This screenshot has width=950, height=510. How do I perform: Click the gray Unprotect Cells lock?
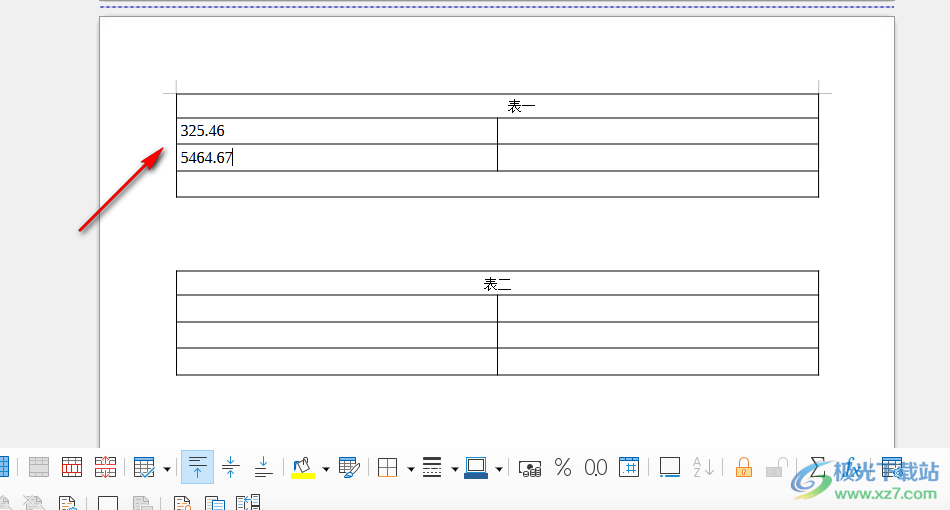[x=777, y=468]
